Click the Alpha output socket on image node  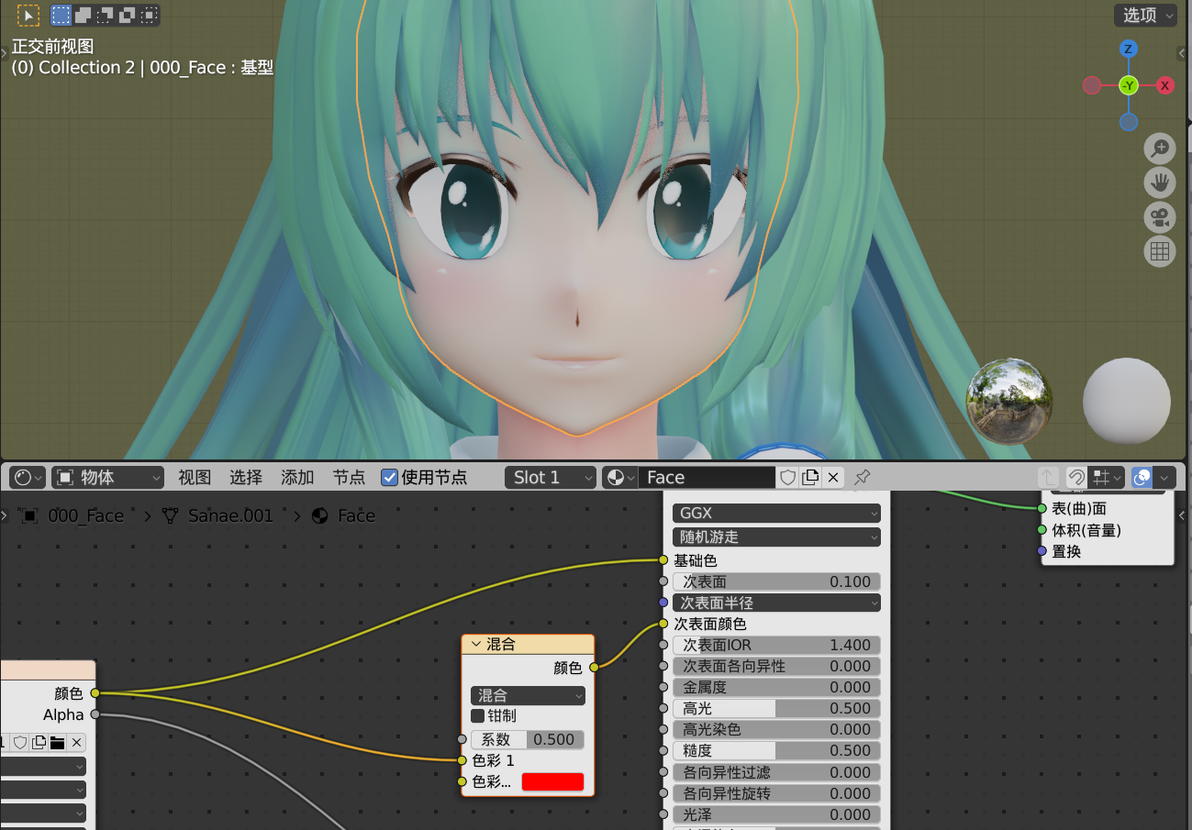(x=95, y=714)
